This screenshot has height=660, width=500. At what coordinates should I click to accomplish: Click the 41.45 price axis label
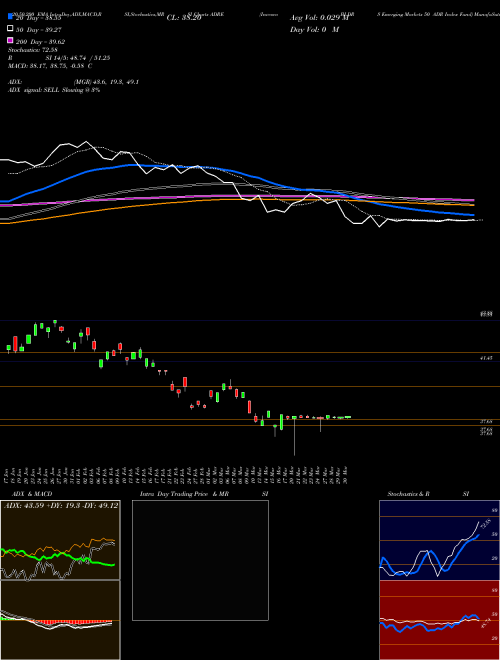[x=486, y=358]
